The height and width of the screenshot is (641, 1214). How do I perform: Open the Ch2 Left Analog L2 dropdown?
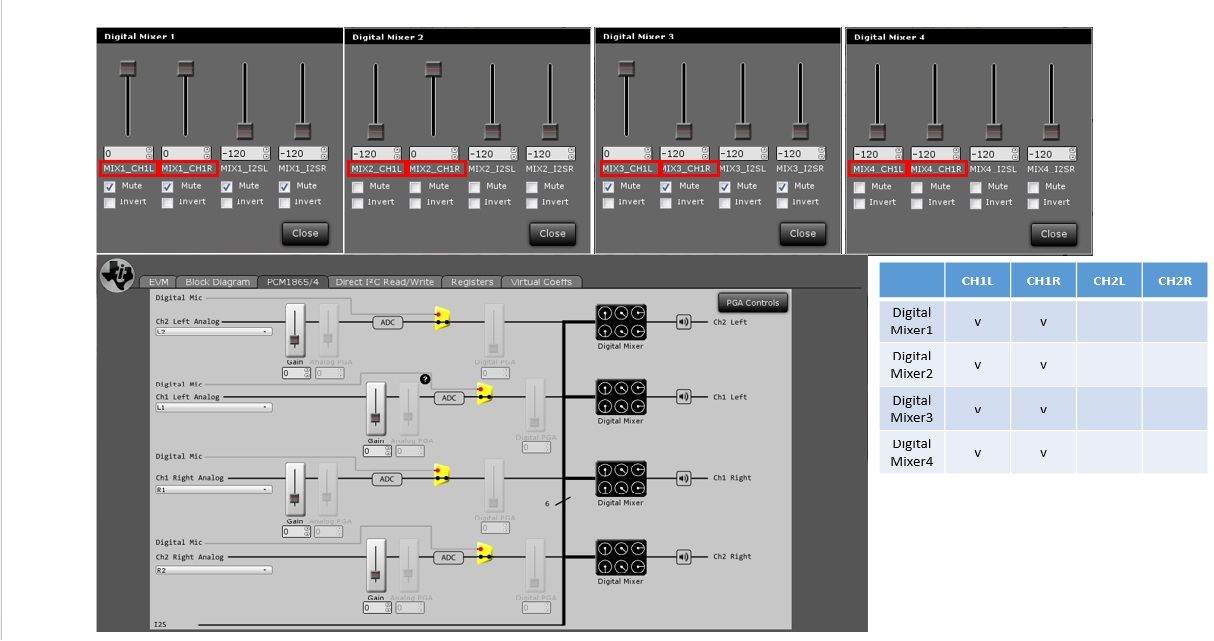(x=213, y=330)
